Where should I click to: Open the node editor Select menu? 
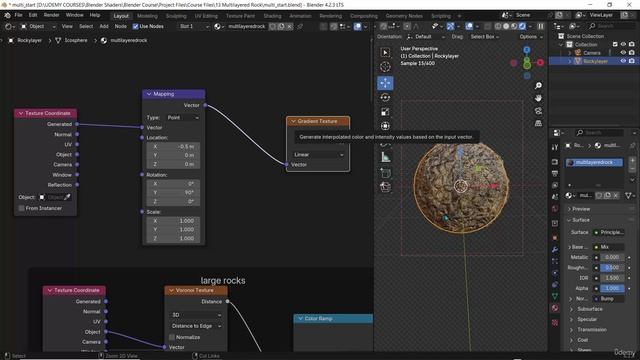pyautogui.click(x=86, y=27)
